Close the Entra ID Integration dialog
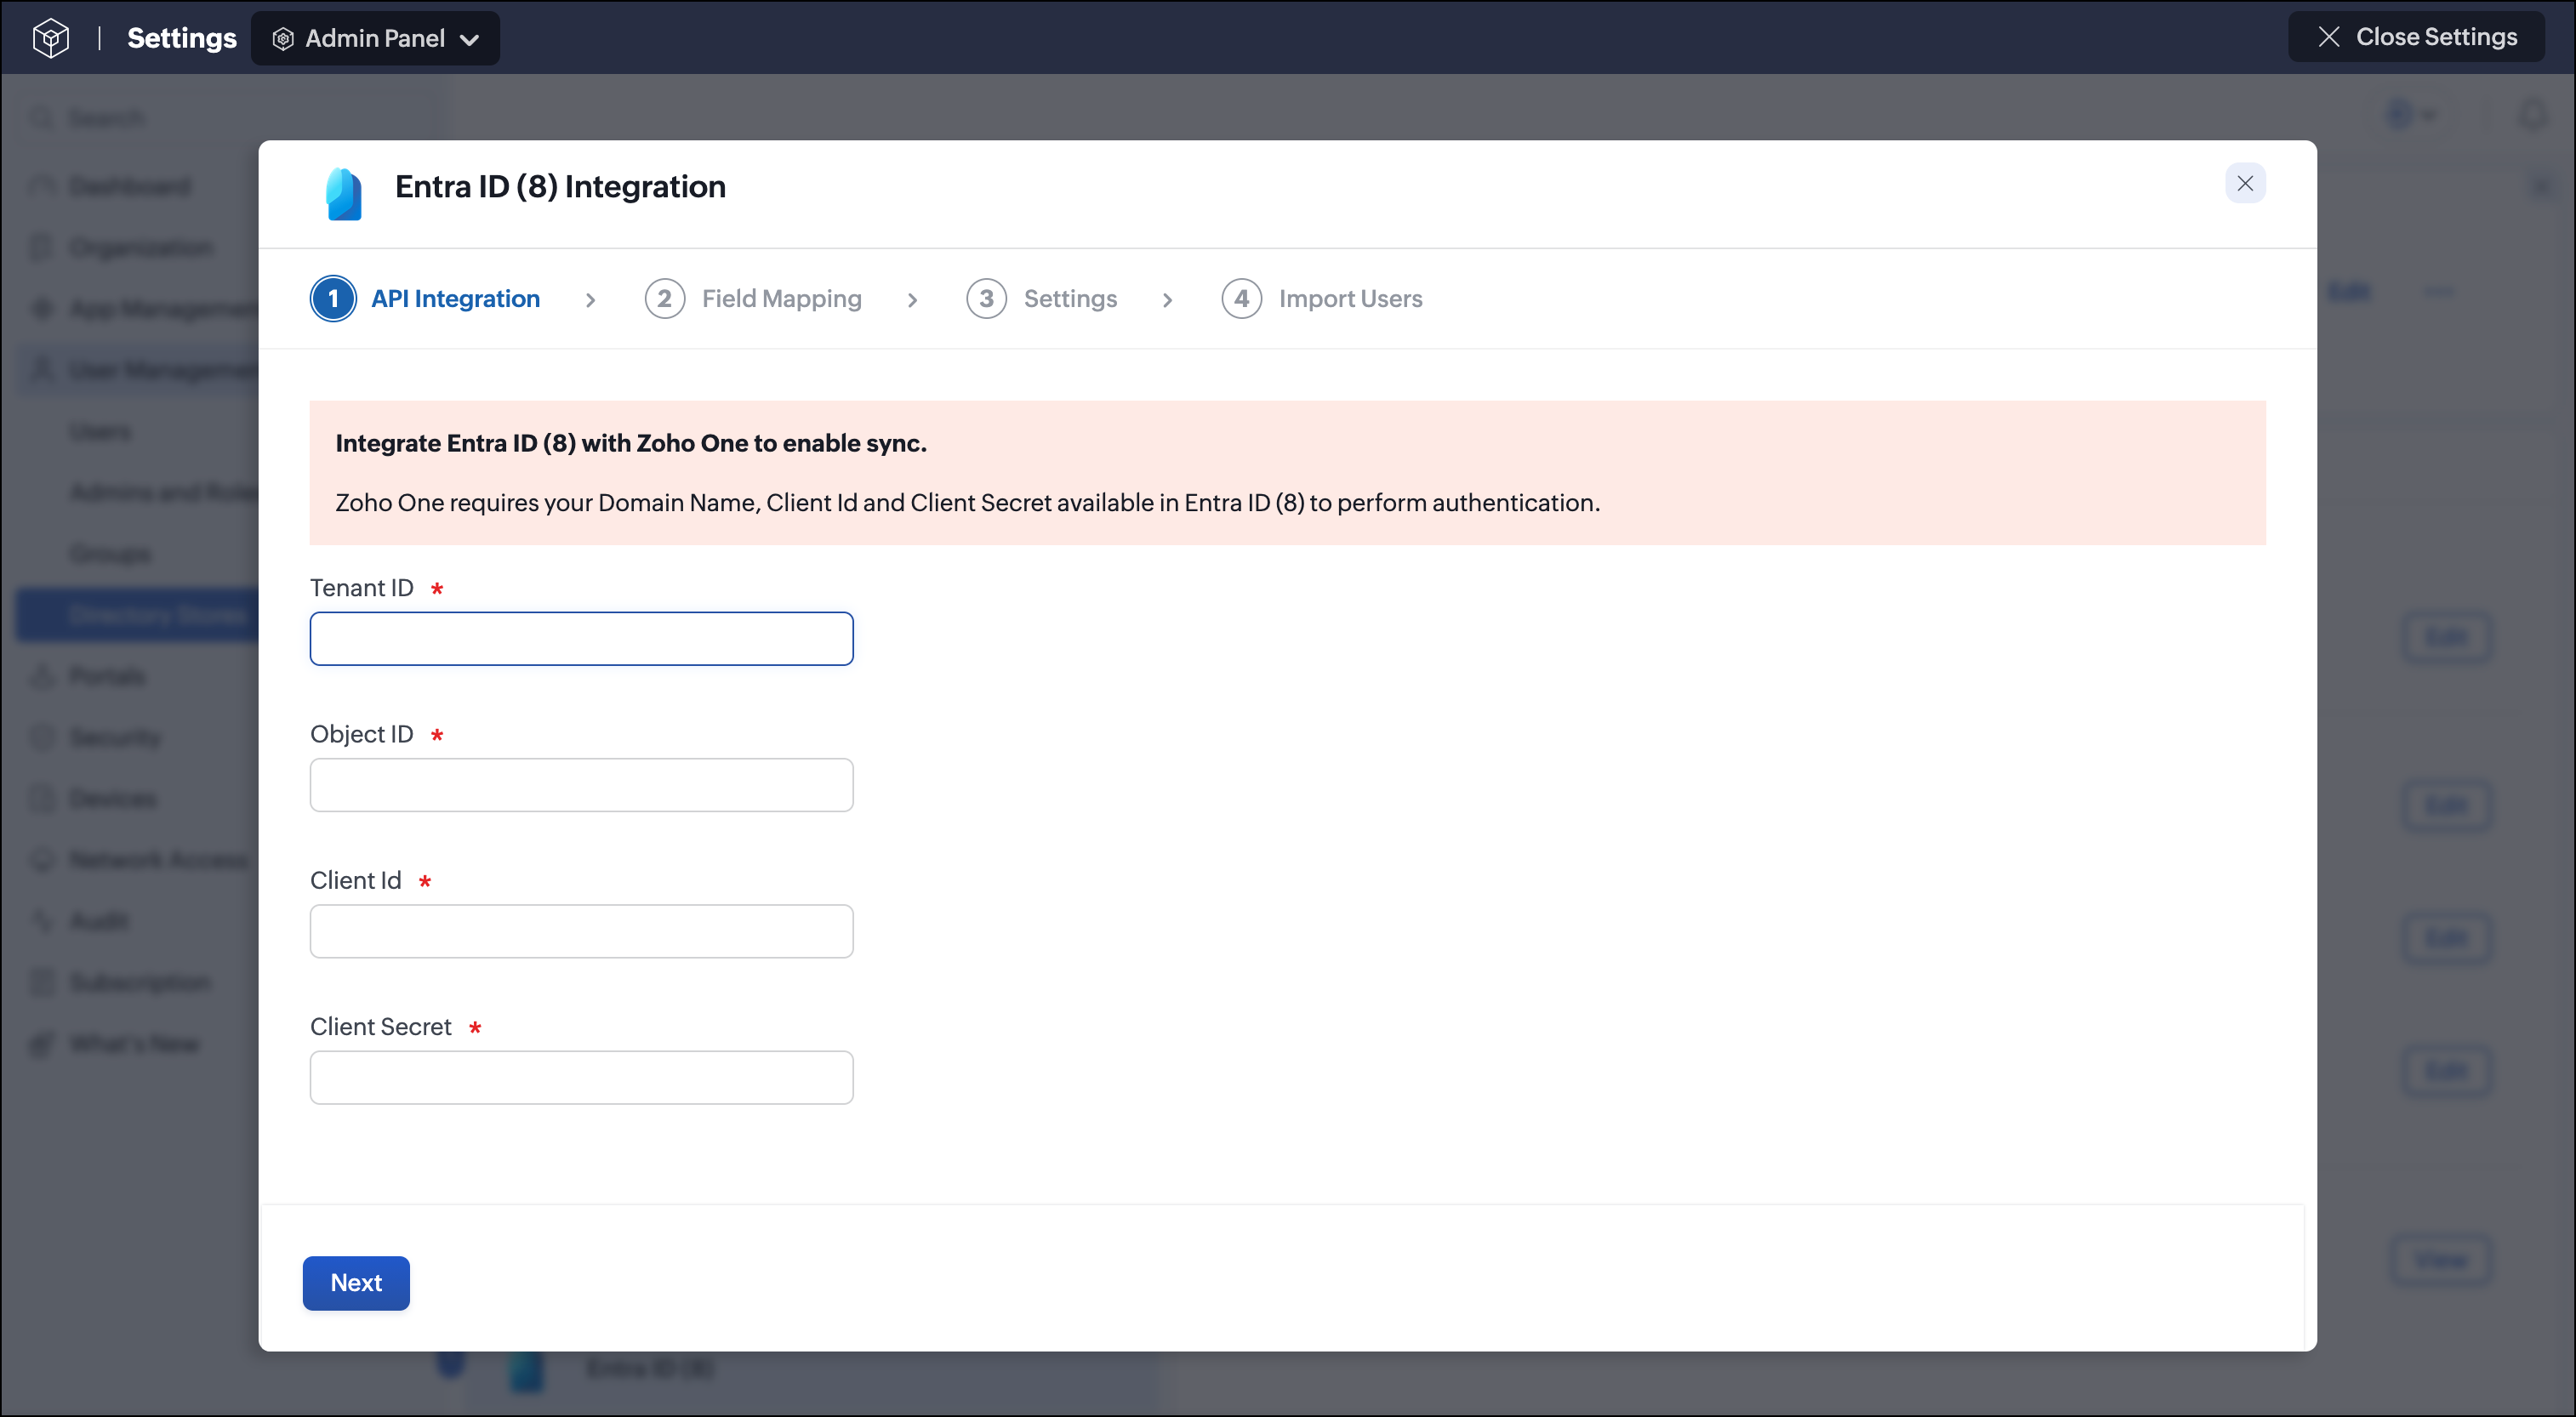The image size is (2576, 1417). (2245, 183)
